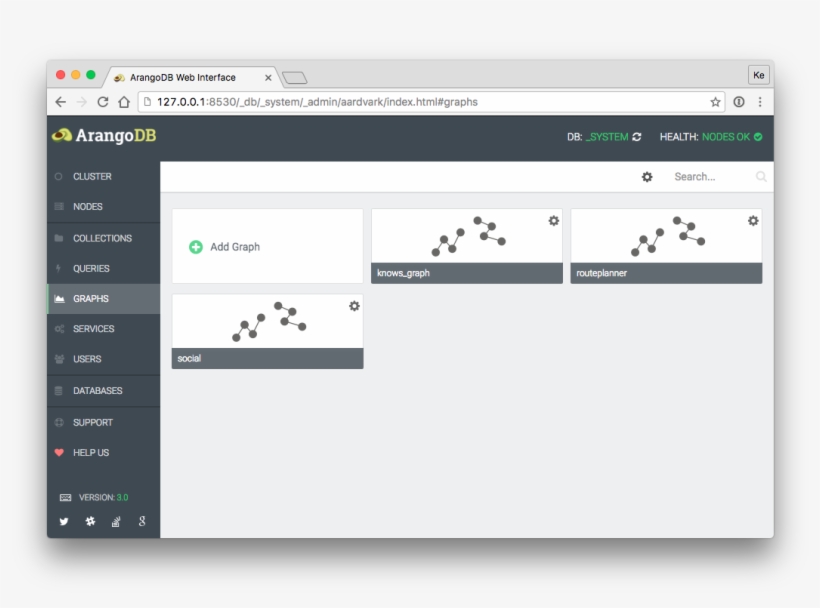
Task: Open the browser three-dot menu
Action: click(x=760, y=102)
